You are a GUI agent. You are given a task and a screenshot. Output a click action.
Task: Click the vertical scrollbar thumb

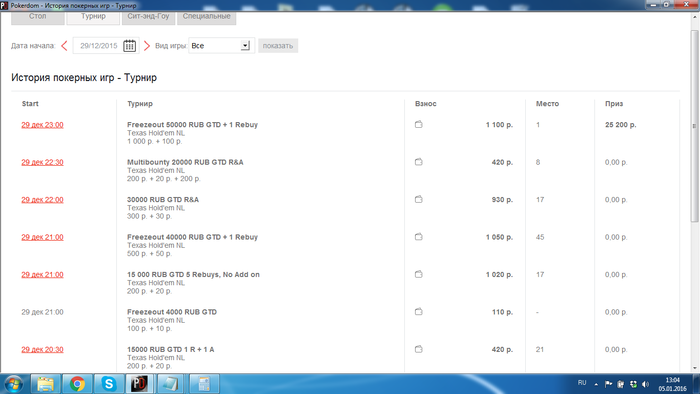pyautogui.click(x=694, y=126)
